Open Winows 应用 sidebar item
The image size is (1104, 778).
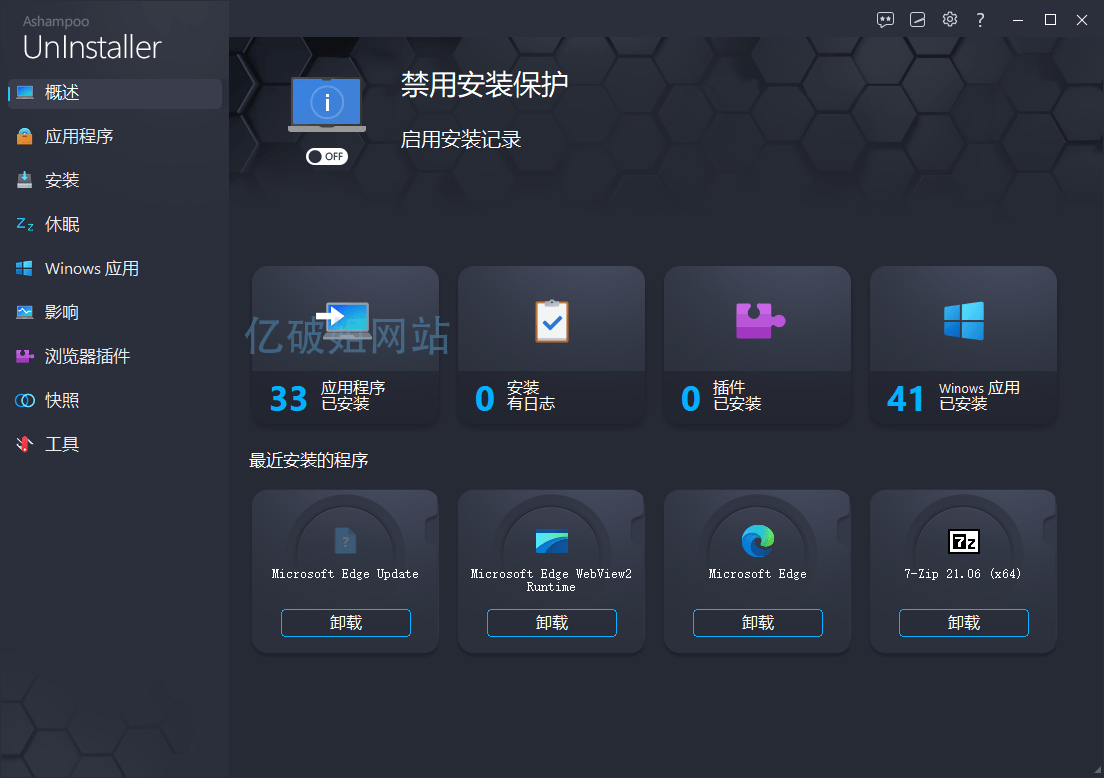click(91, 269)
